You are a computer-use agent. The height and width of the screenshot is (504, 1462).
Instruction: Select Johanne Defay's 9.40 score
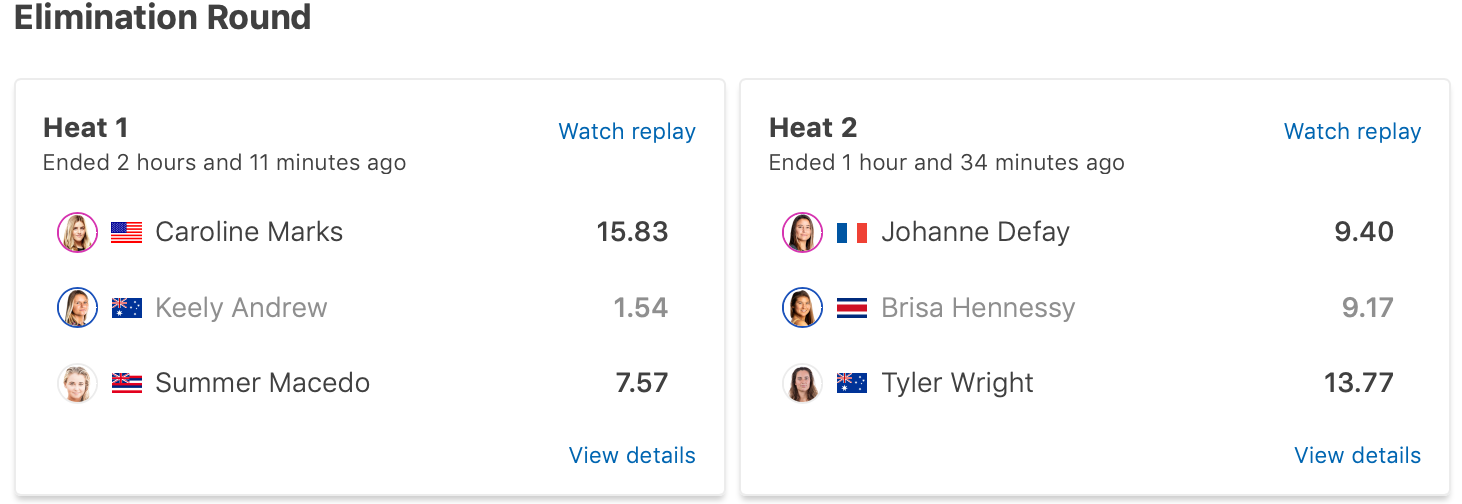1363,233
